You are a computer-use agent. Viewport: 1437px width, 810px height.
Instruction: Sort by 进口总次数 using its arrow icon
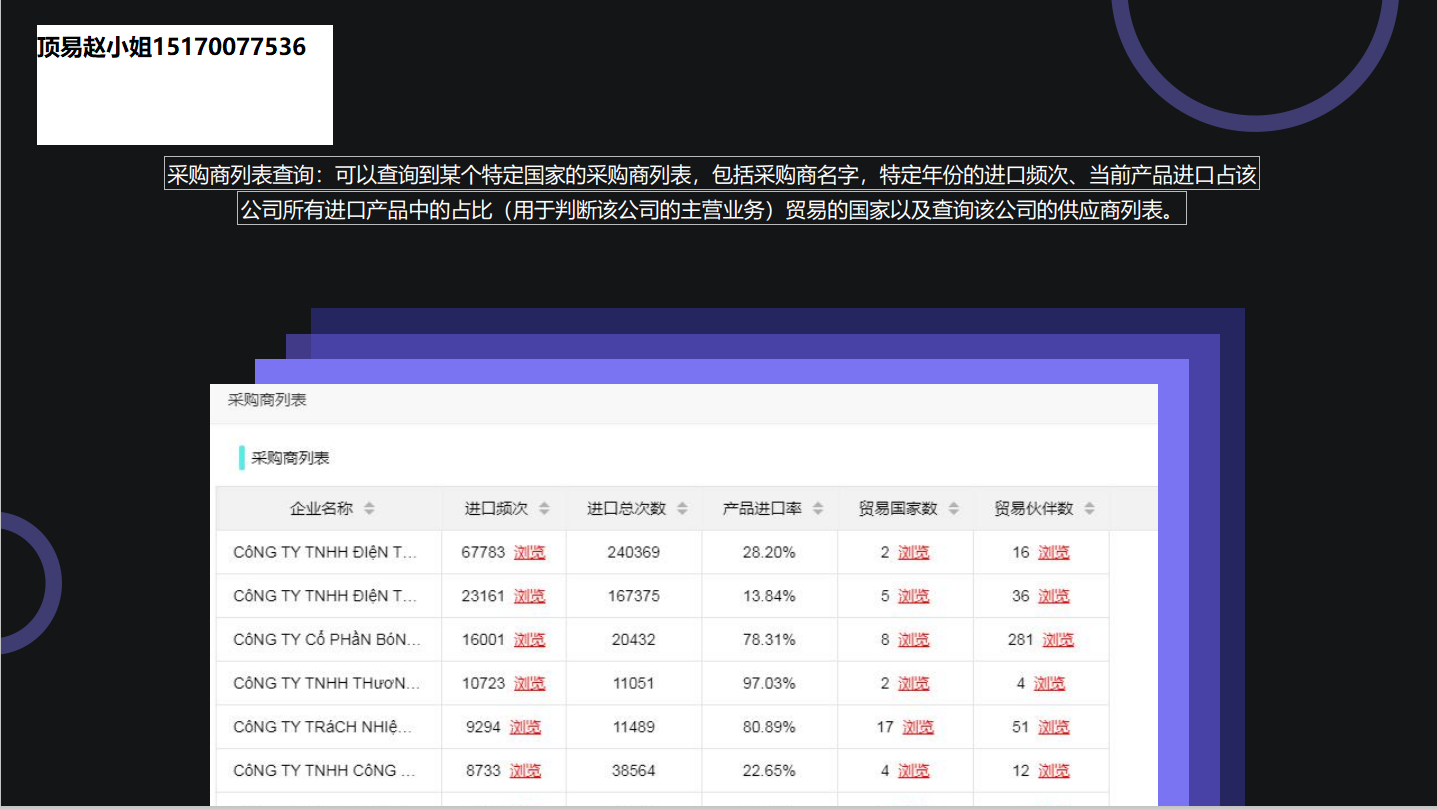coord(682,508)
